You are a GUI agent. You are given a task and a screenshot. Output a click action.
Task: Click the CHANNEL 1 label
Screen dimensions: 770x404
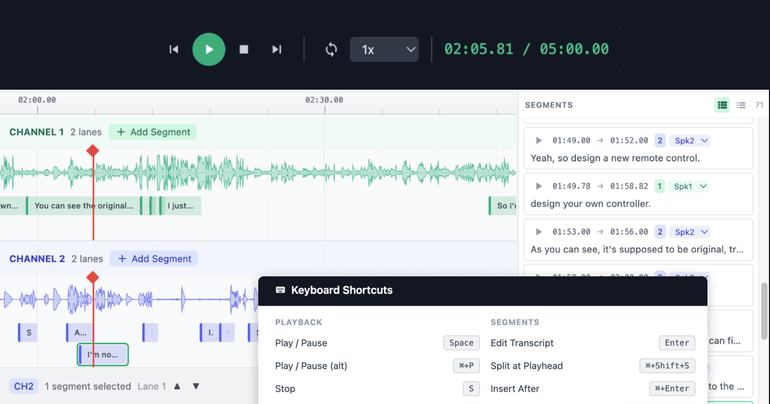click(x=36, y=132)
